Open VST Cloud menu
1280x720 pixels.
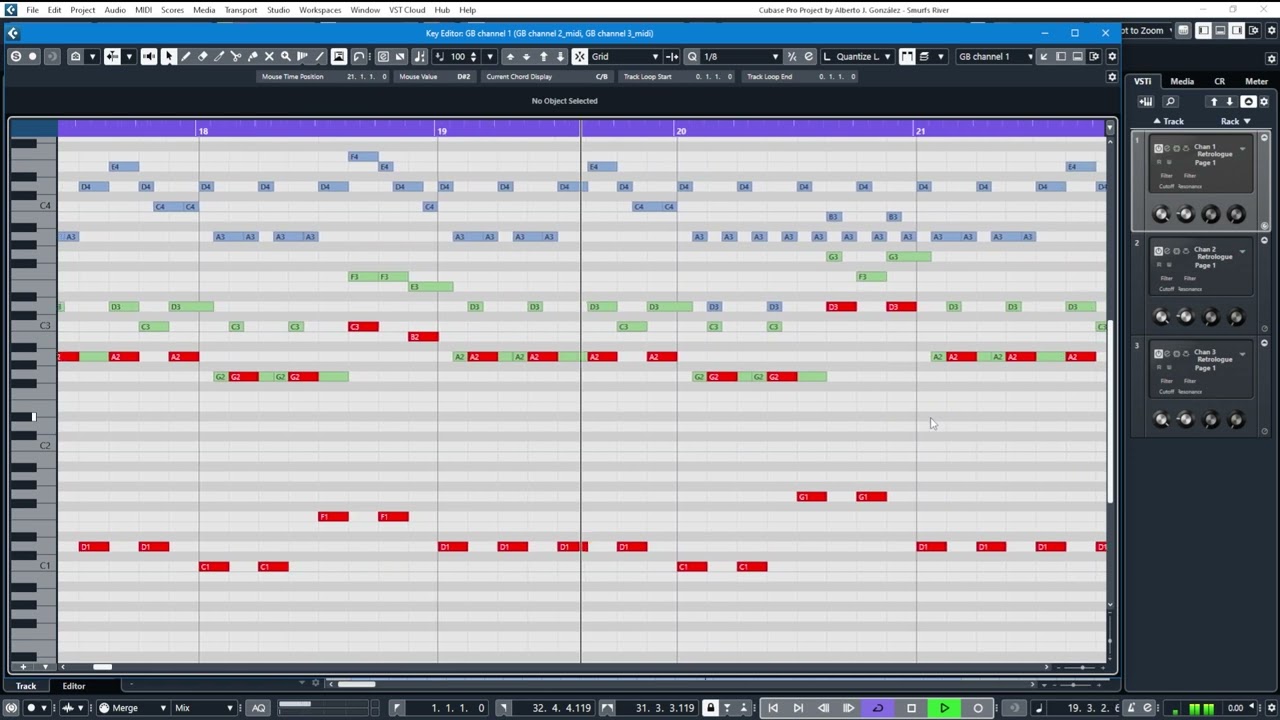(407, 10)
